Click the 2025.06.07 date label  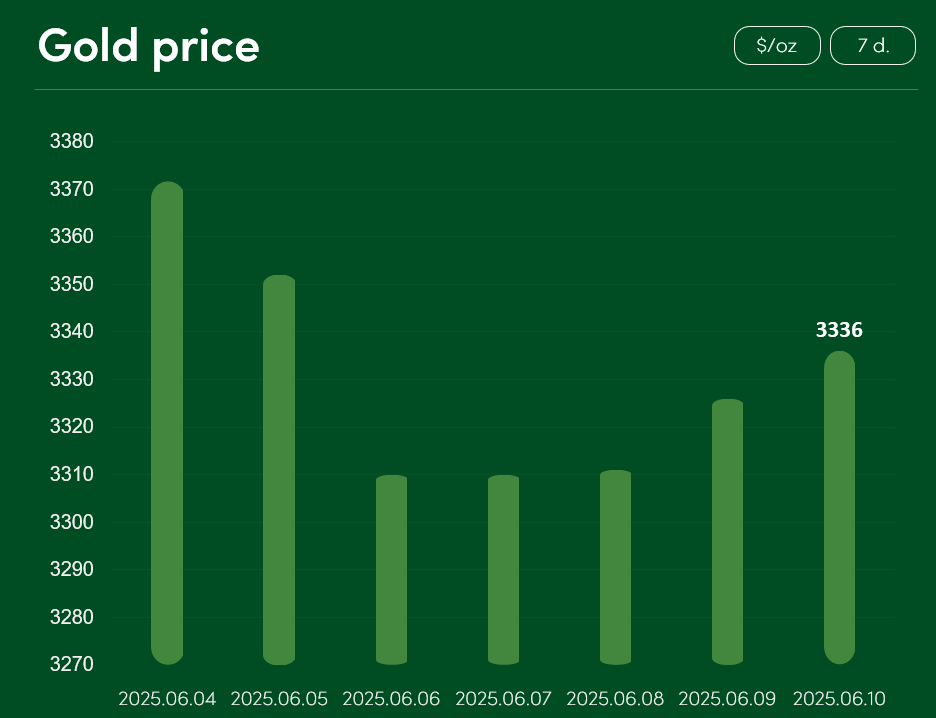pyautogui.click(x=503, y=698)
